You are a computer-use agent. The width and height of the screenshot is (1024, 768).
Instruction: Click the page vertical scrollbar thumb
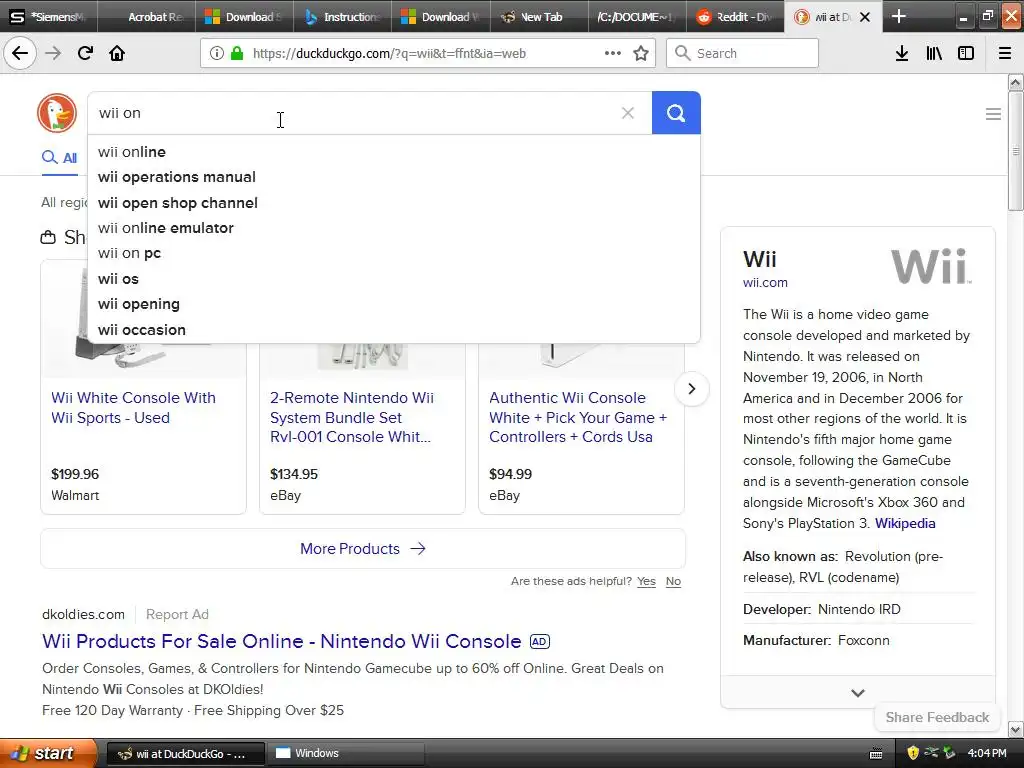[x=1015, y=152]
